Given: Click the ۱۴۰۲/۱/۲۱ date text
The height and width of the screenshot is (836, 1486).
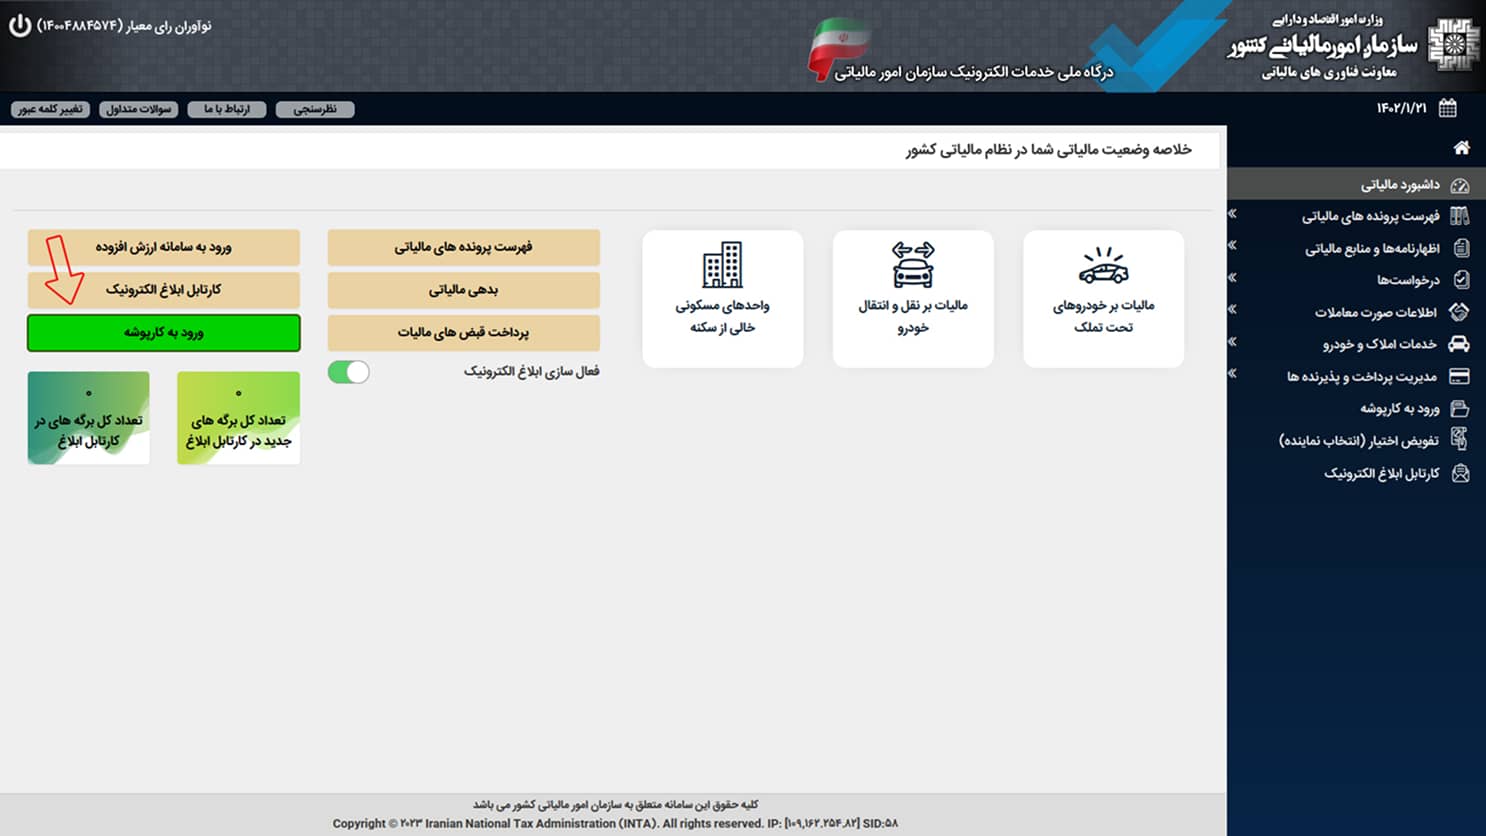Looking at the screenshot, I should 1401,108.
